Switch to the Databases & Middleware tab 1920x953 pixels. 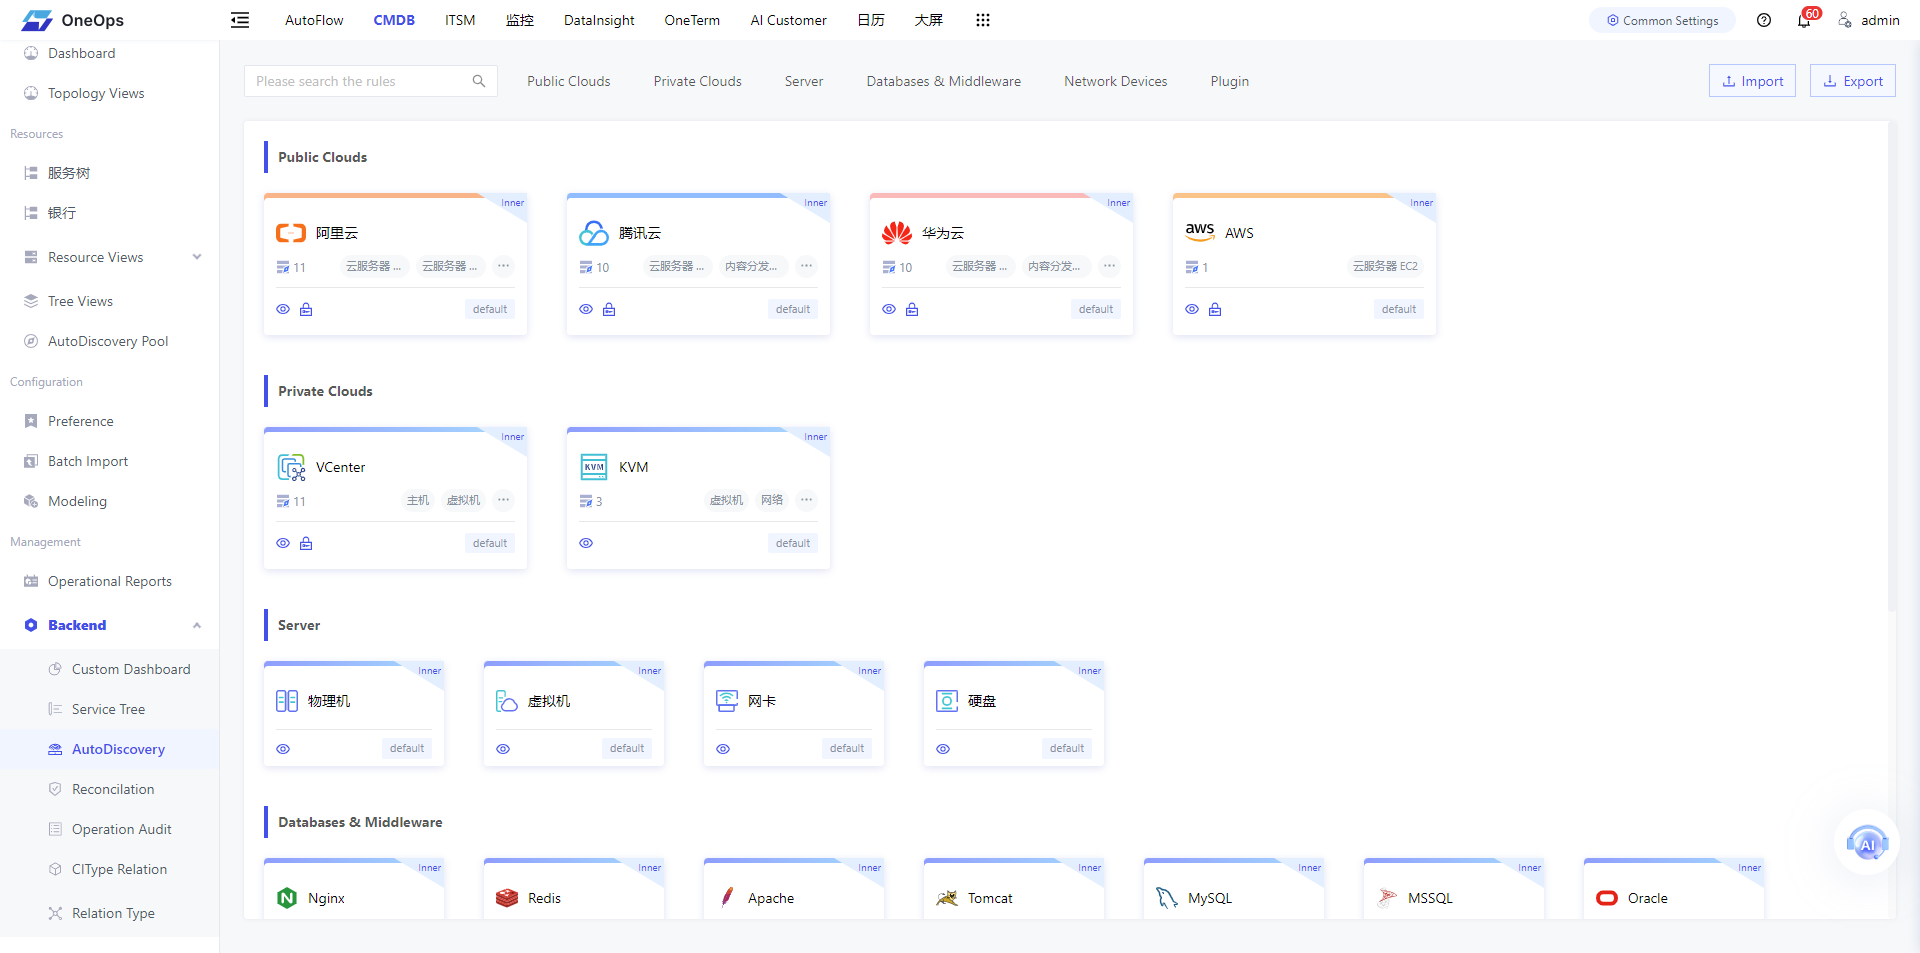(x=944, y=81)
